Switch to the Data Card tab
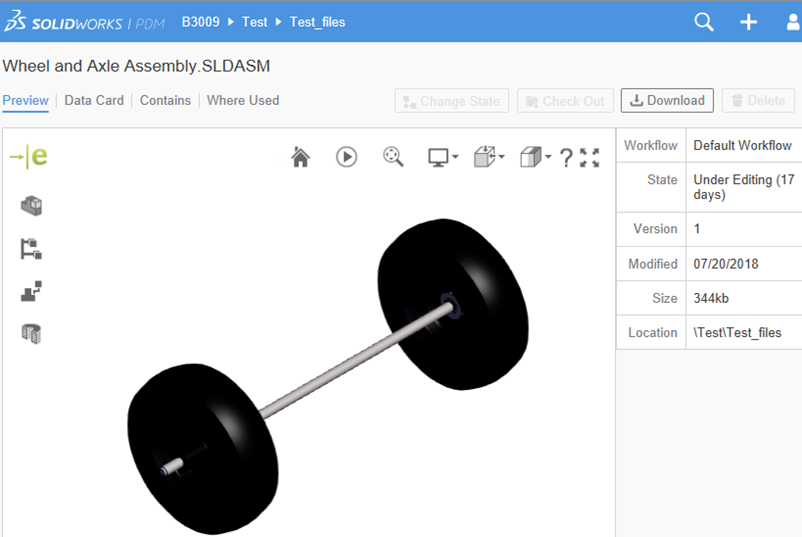 (x=94, y=100)
